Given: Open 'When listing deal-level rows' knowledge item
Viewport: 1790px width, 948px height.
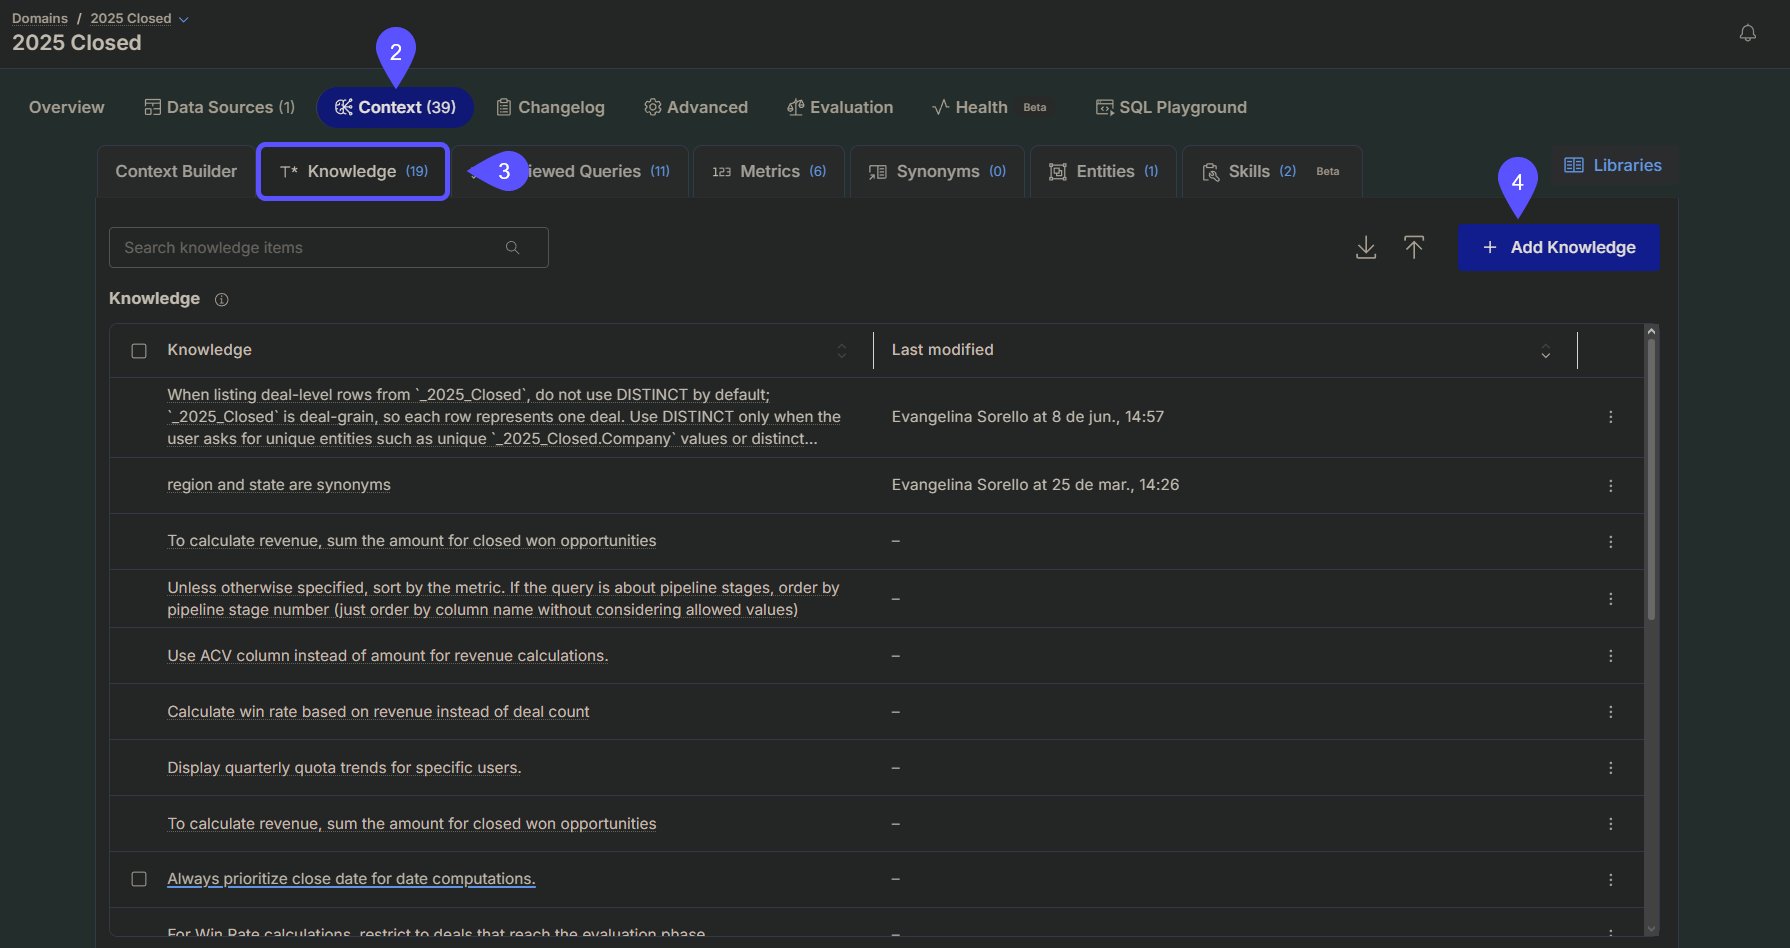Looking at the screenshot, I should 504,417.
